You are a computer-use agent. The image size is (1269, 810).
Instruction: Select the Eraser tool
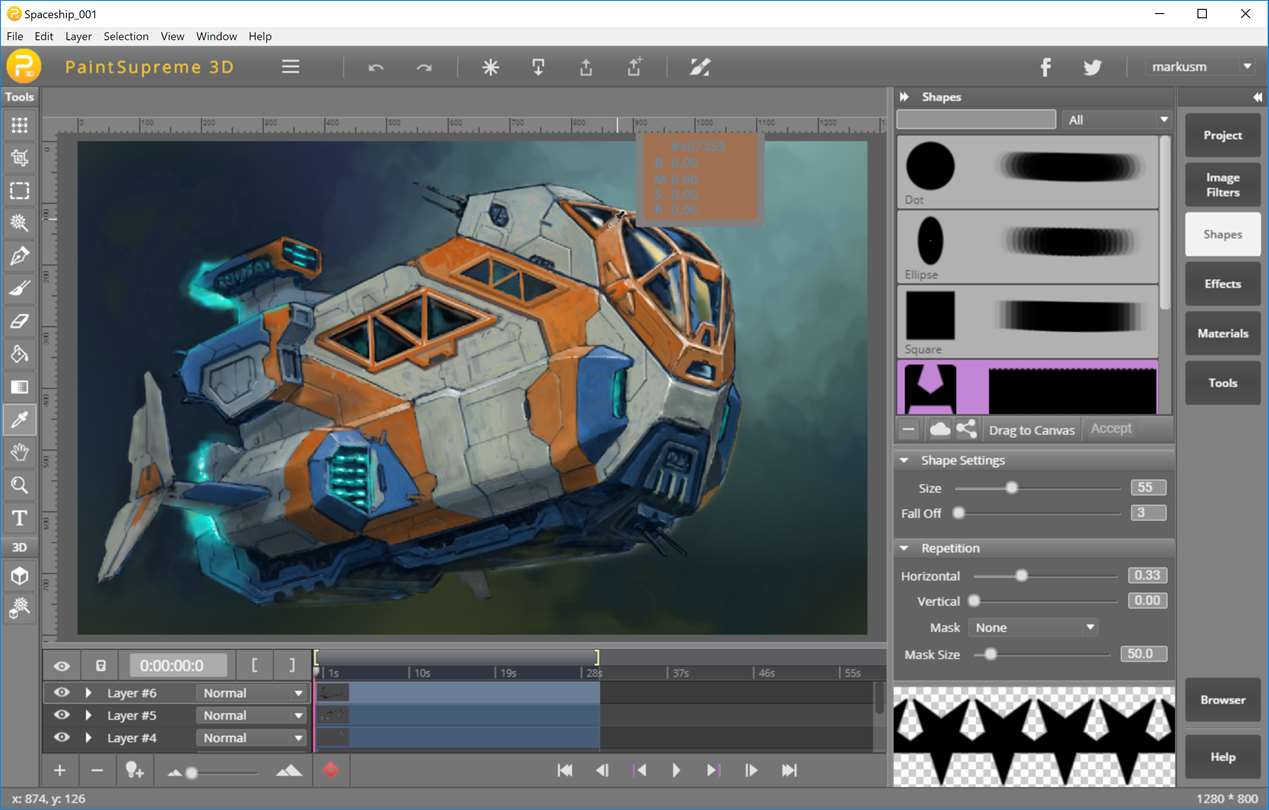[19, 321]
